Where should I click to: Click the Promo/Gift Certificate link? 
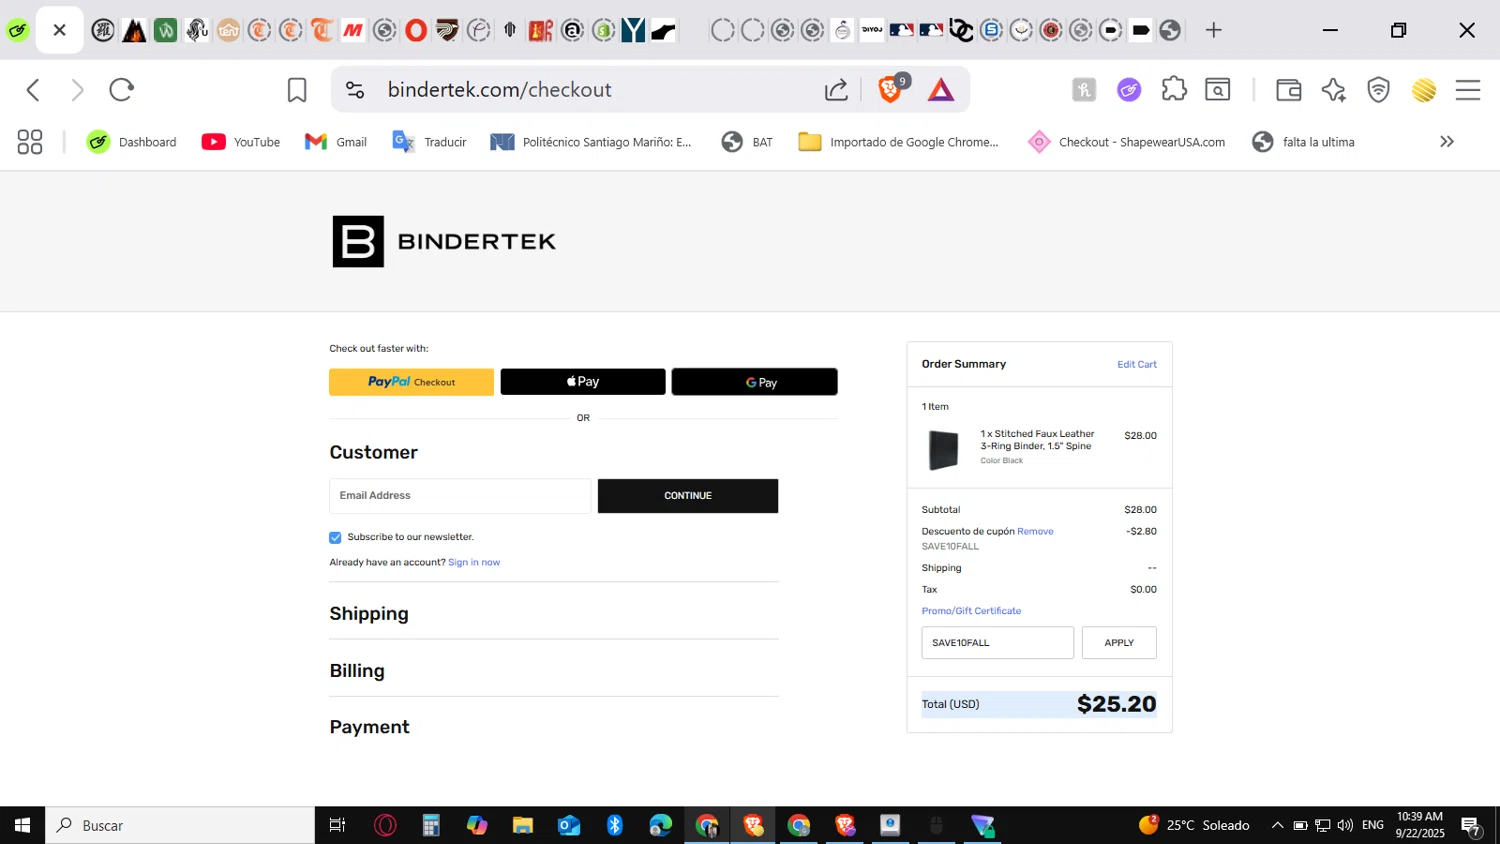tap(971, 611)
